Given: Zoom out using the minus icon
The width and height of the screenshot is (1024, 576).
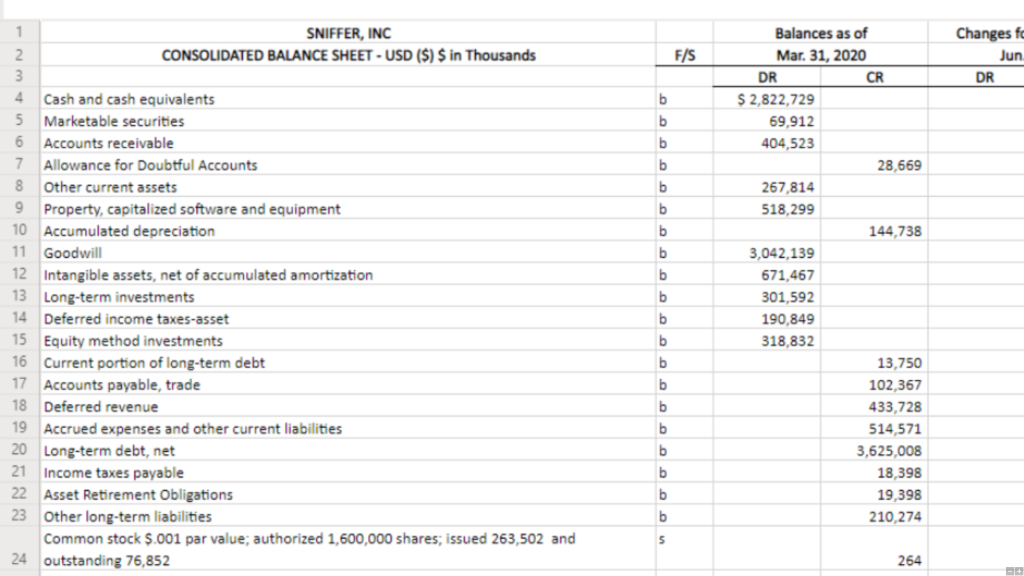Looking at the screenshot, I should pyautogui.click(x=1009, y=571).
